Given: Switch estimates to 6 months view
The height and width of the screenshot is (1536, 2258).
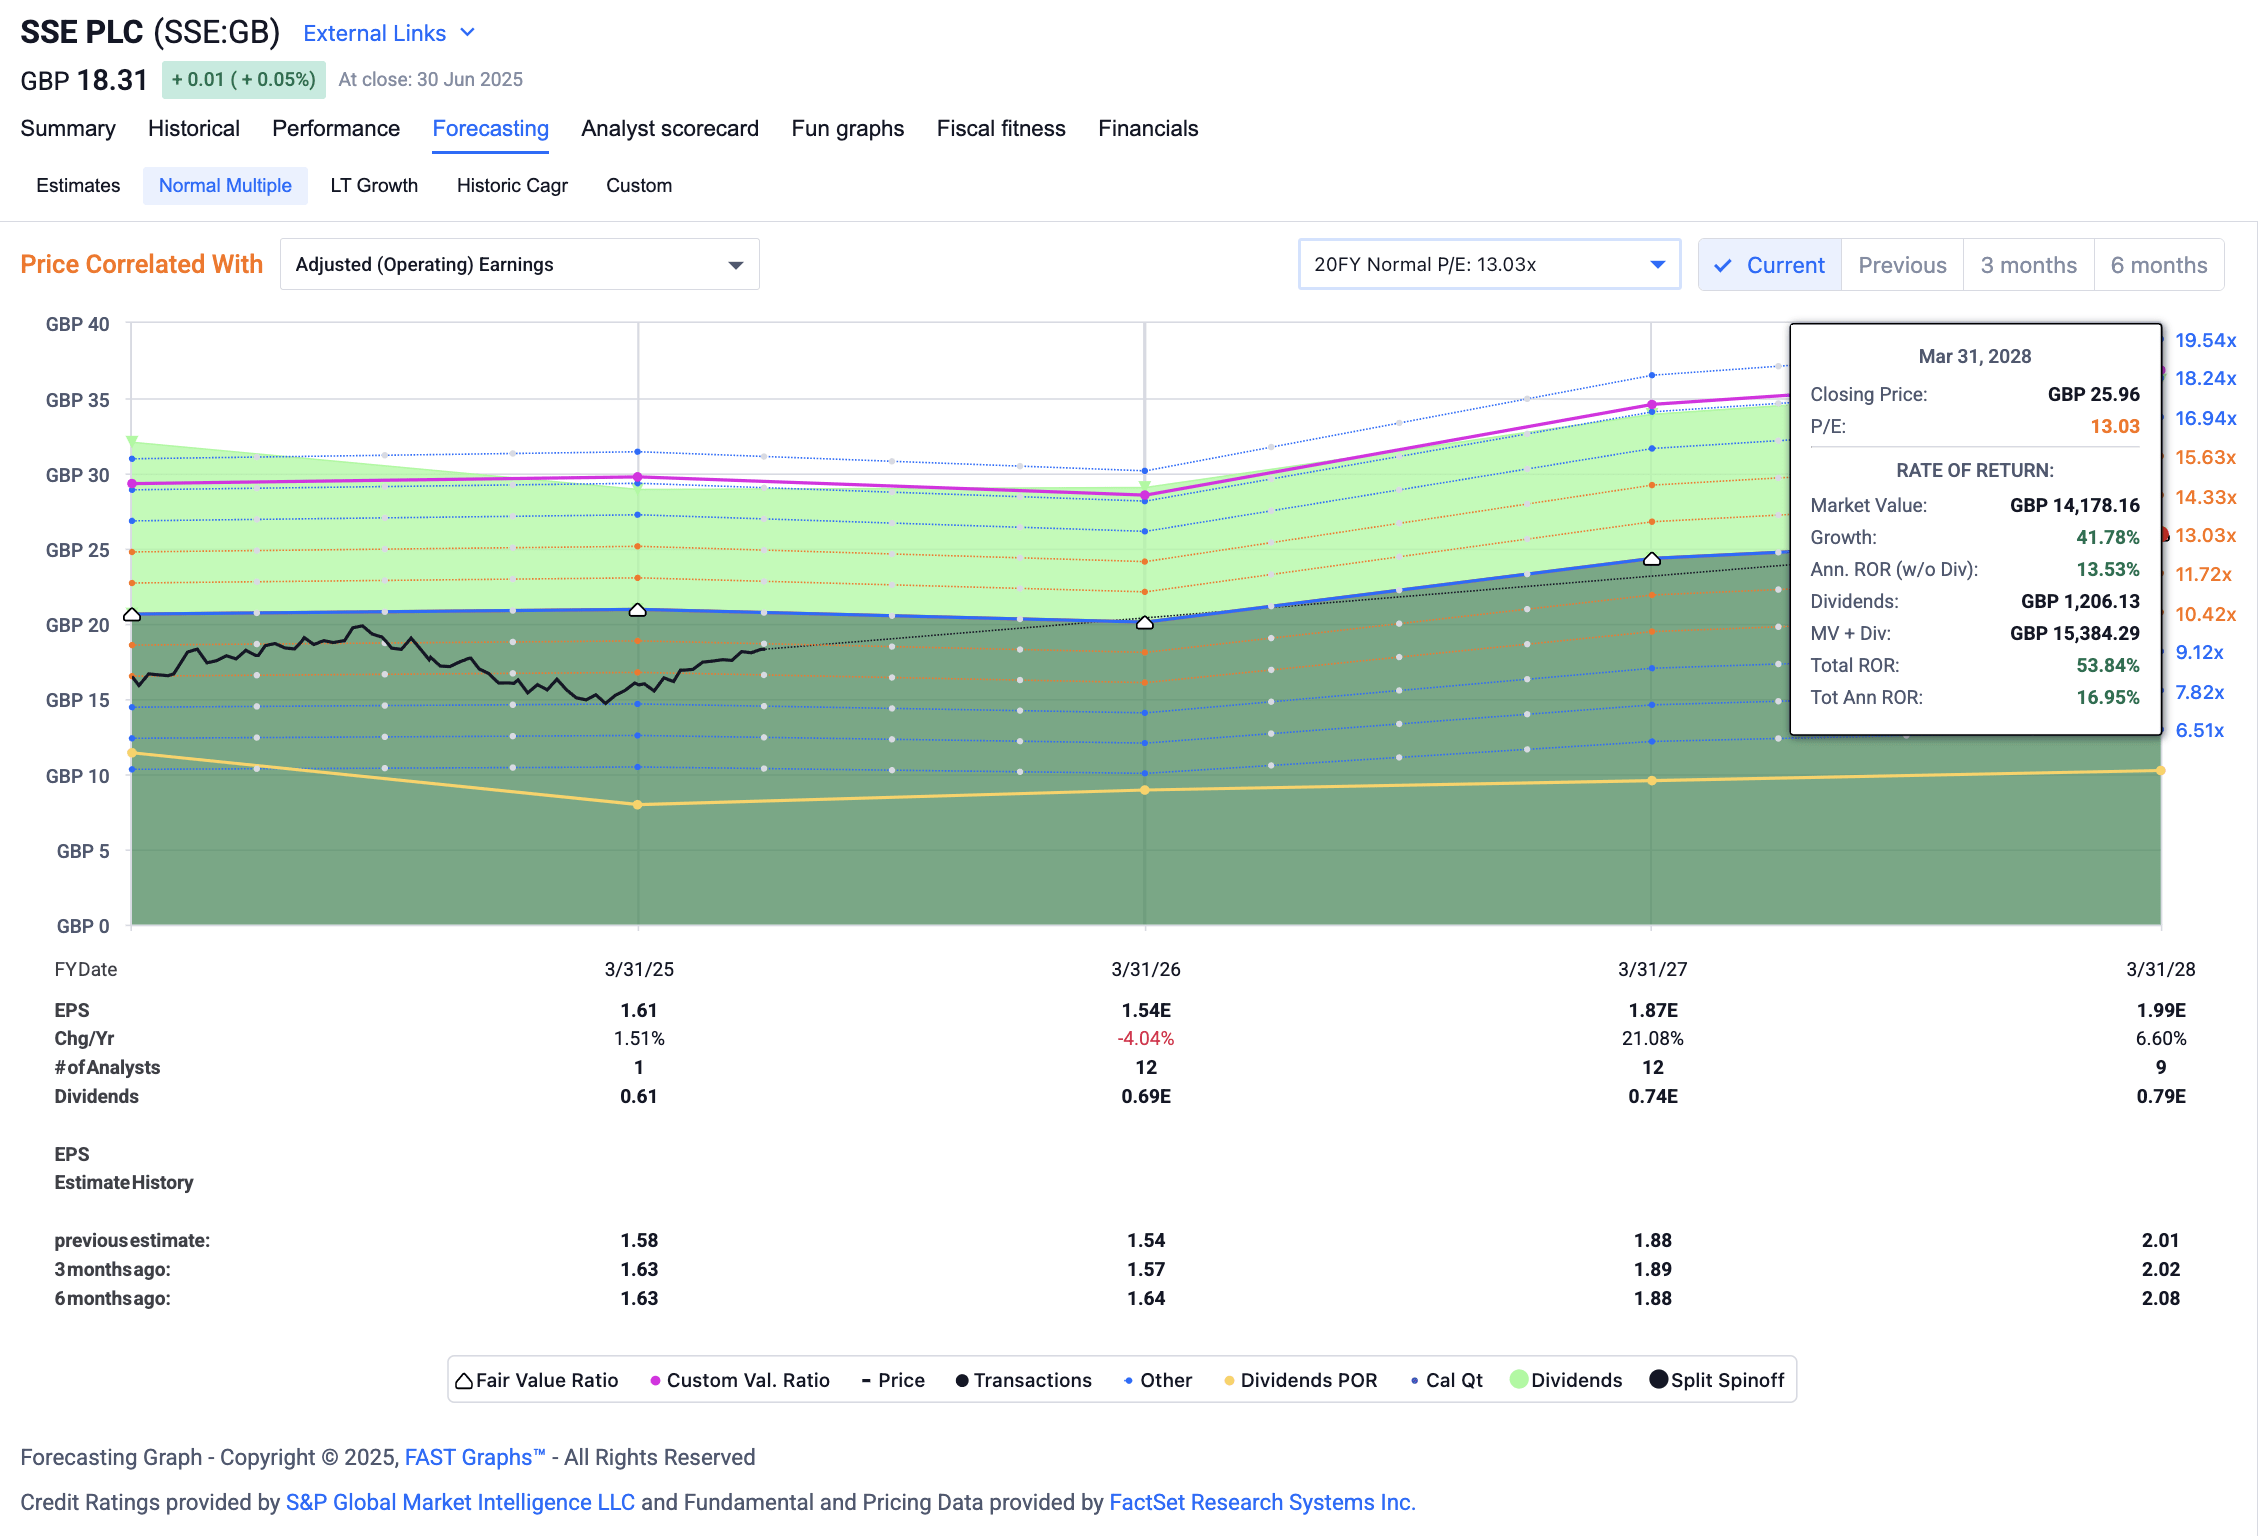Looking at the screenshot, I should (x=2159, y=264).
